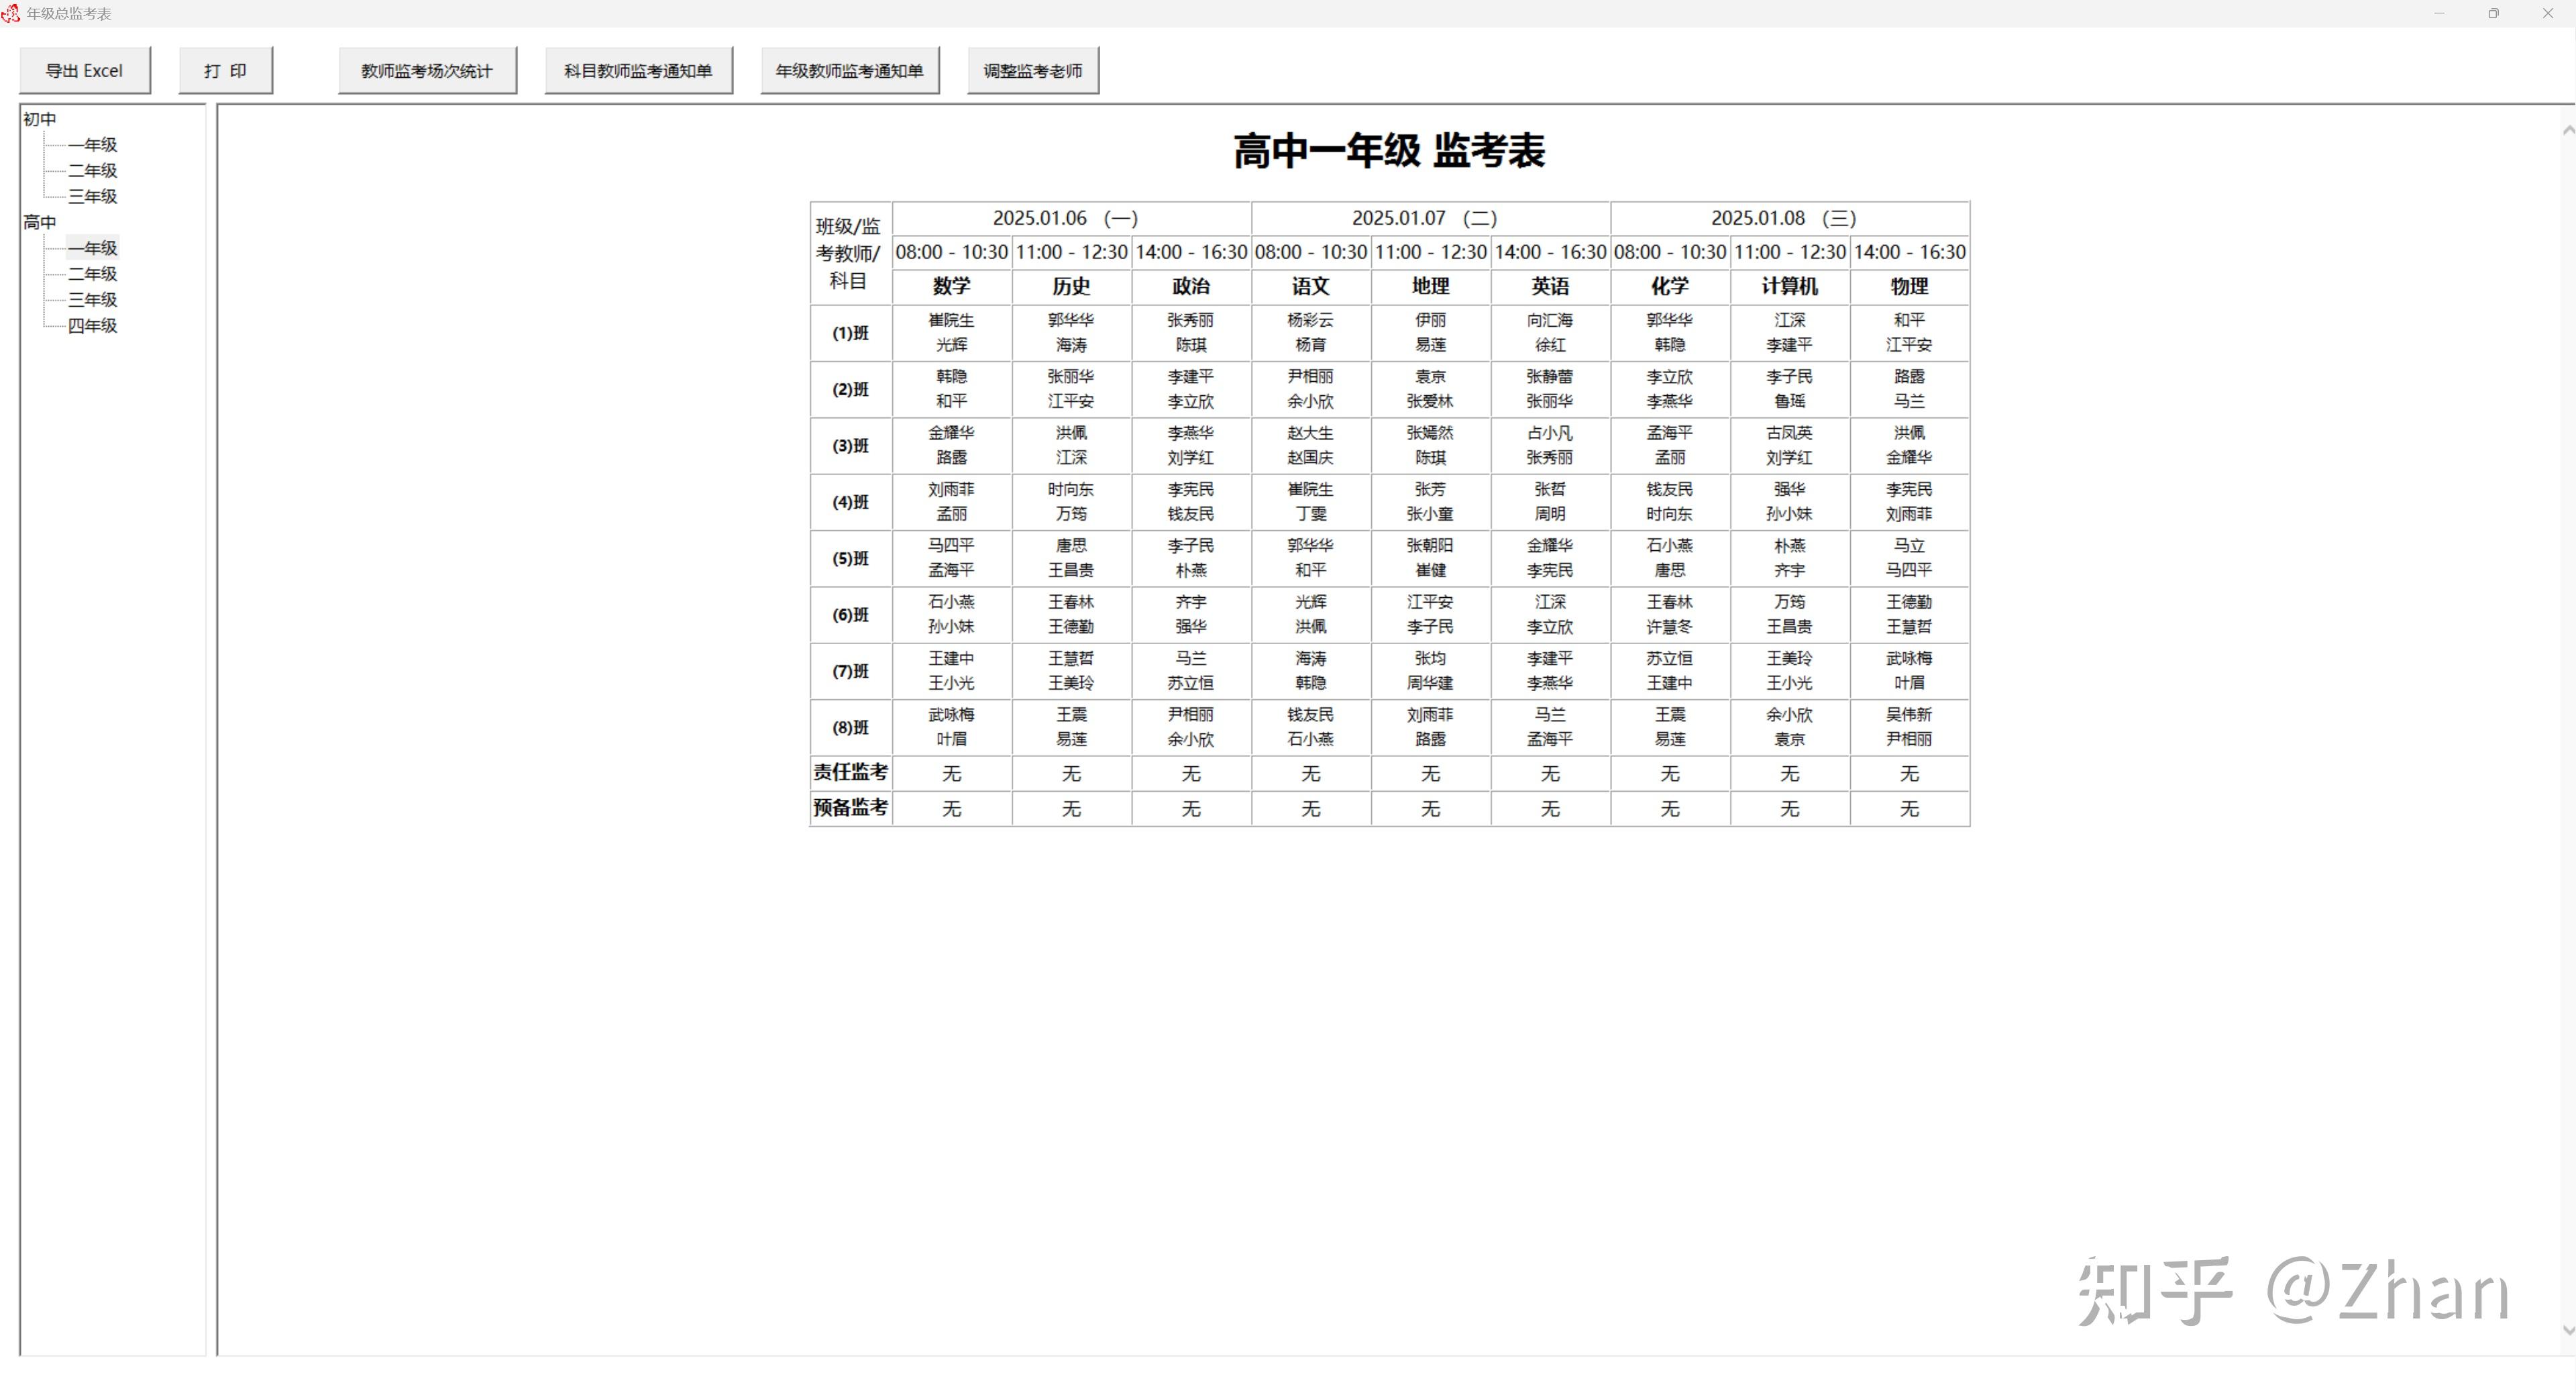Select 初中 三年级 tree item

(x=92, y=197)
